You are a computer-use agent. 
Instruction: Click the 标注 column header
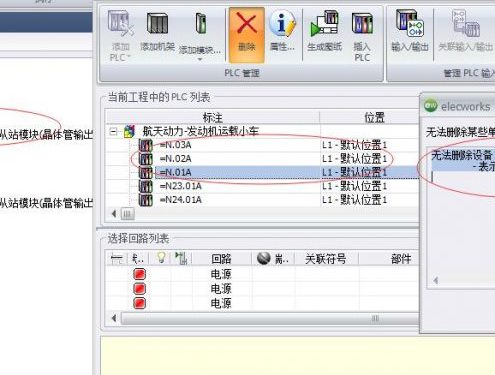[x=213, y=117]
